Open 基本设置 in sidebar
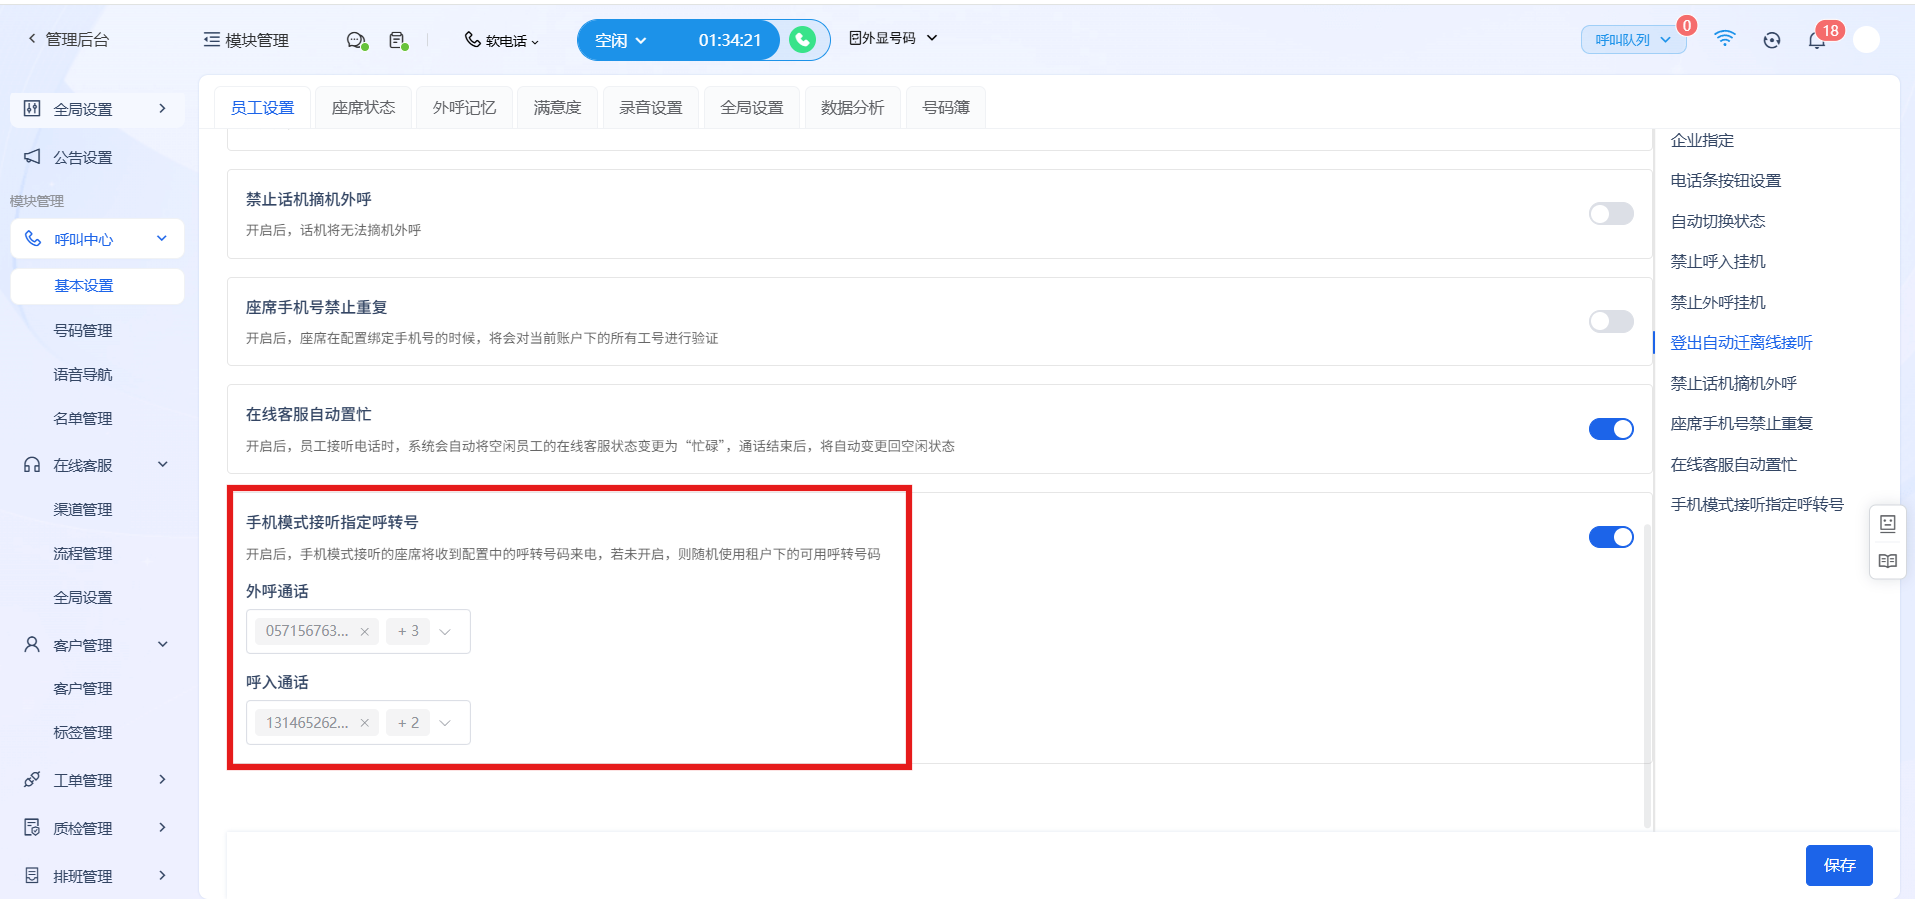This screenshot has width=1915, height=899. [x=97, y=286]
